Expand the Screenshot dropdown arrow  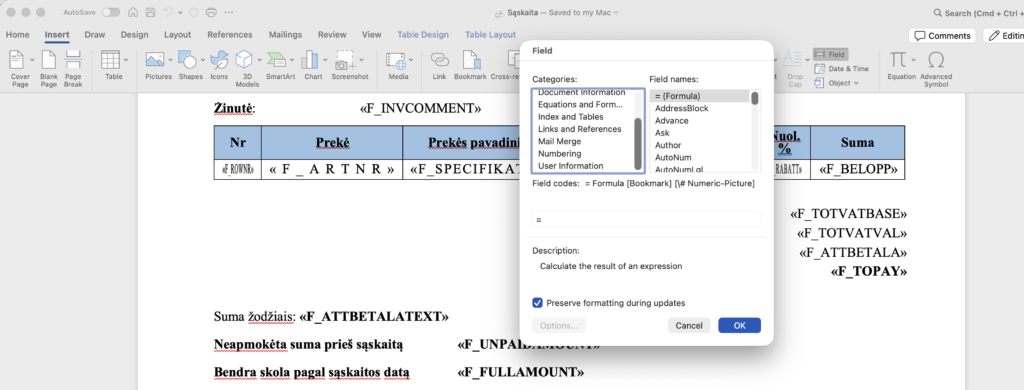pos(361,60)
